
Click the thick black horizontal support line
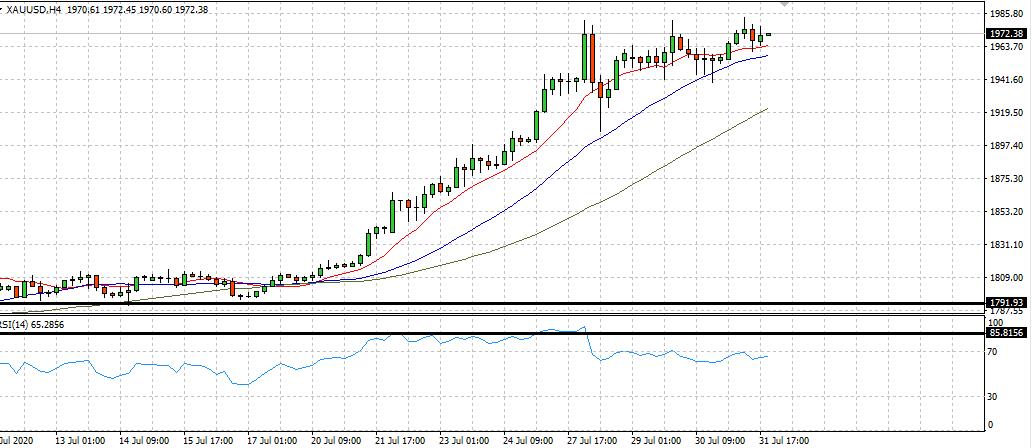tap(400, 303)
